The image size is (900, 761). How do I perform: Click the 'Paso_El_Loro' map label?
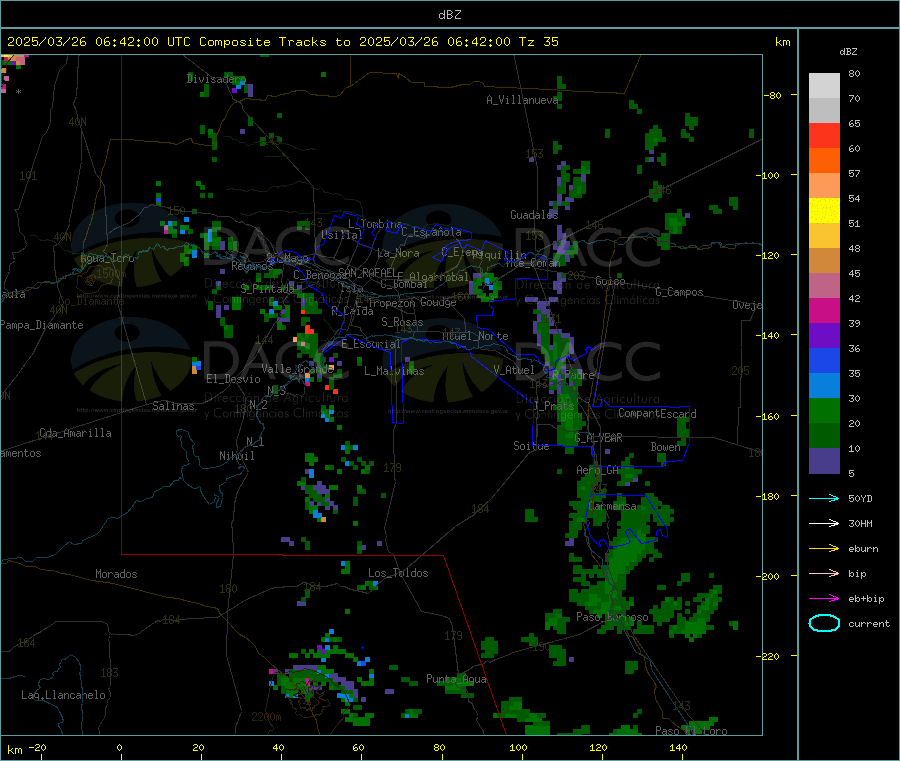pyautogui.click(x=691, y=731)
